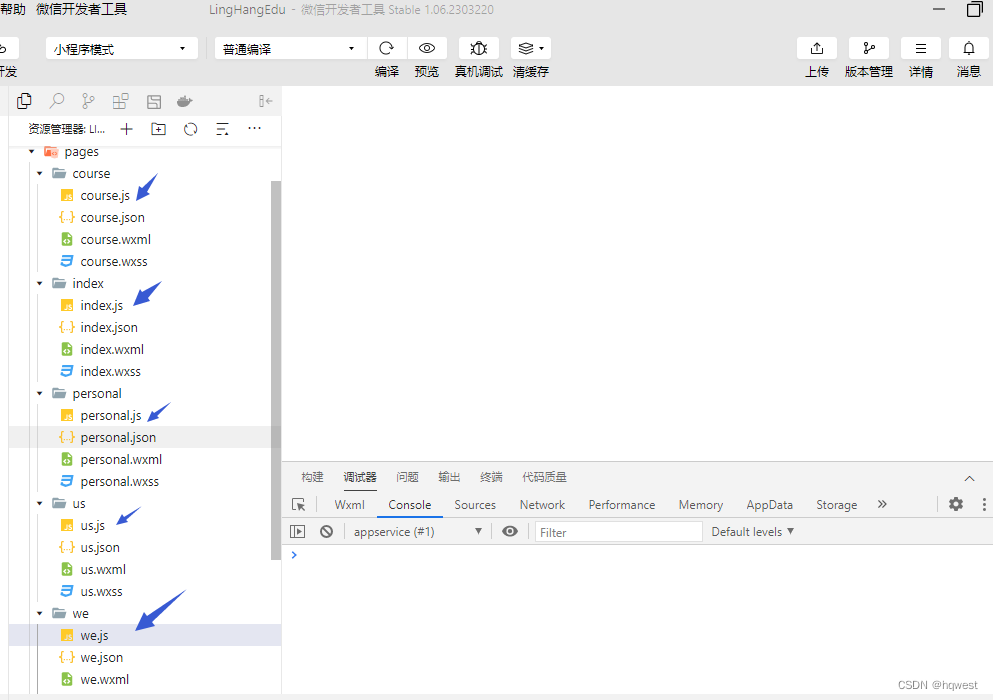
Task: Open course.wxml file
Action: pyautogui.click(x=116, y=239)
